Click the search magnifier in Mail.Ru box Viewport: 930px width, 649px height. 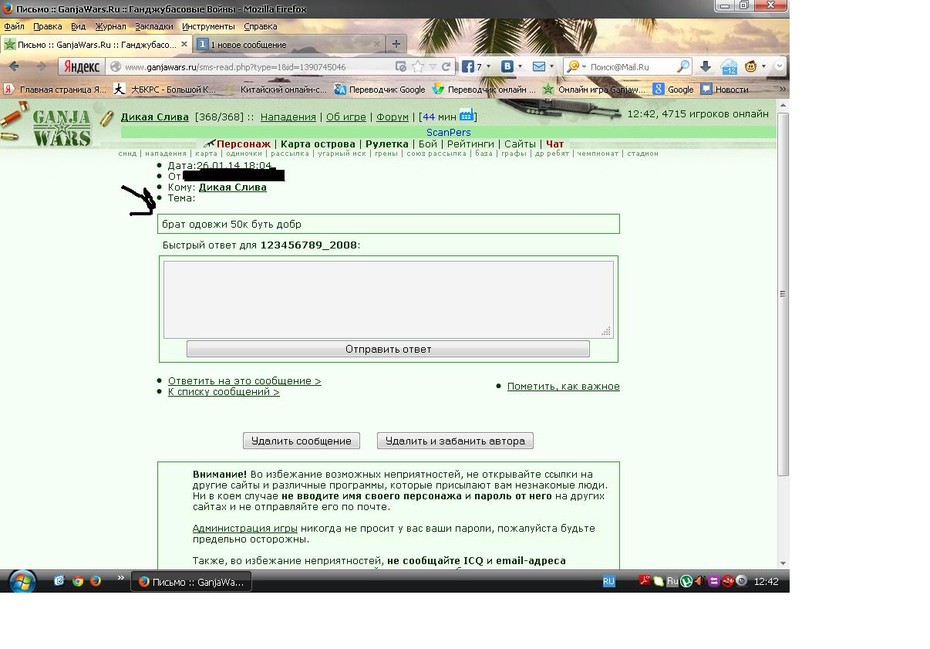tap(683, 66)
